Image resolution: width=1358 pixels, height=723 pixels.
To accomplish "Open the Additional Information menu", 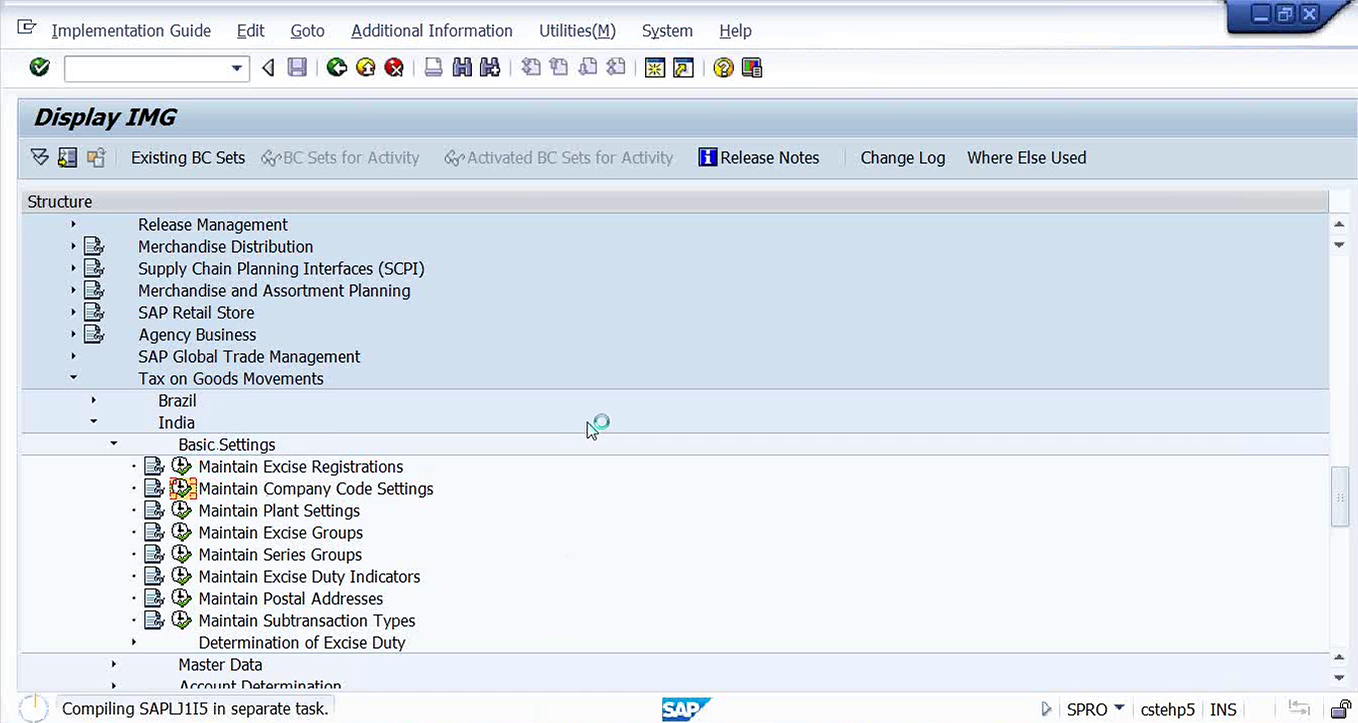I will [432, 31].
